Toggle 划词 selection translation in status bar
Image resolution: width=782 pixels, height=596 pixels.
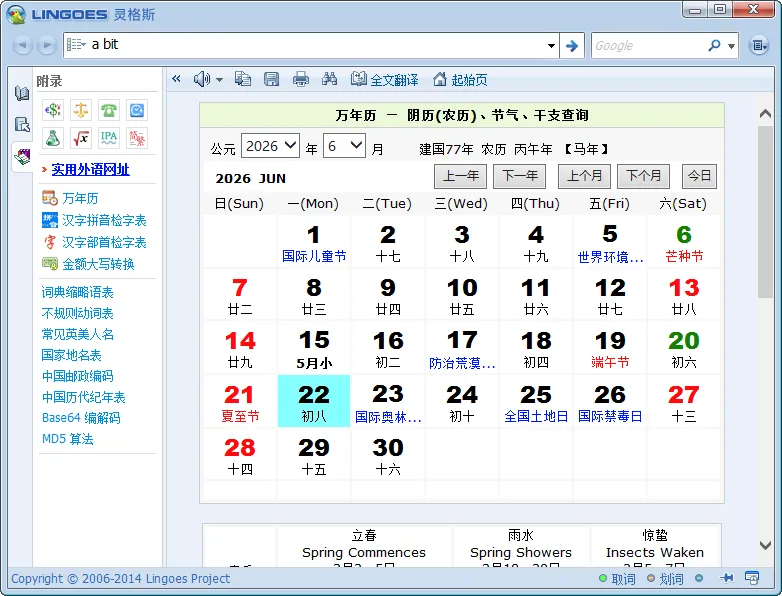(665, 579)
